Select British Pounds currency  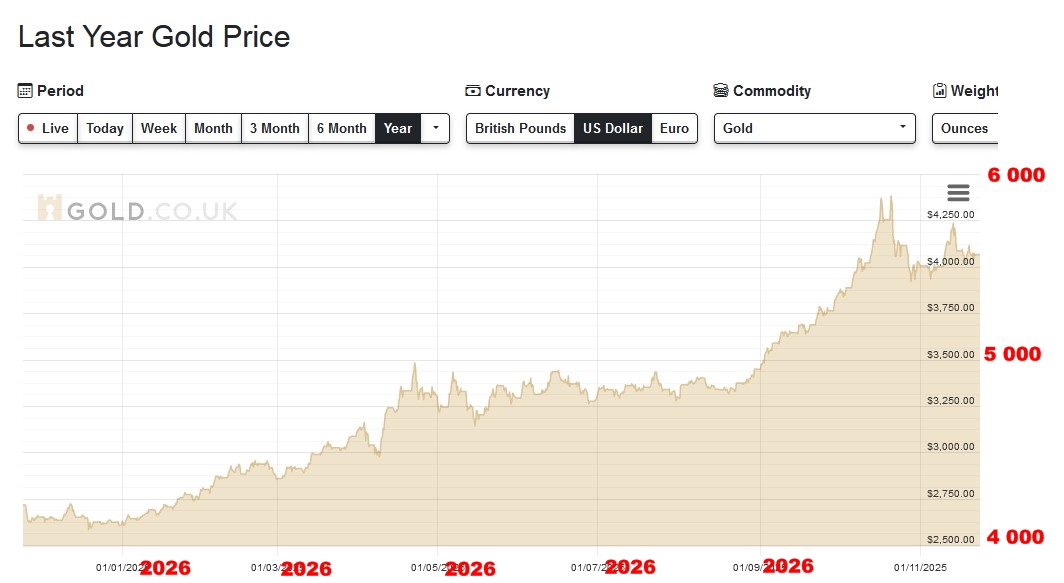[x=520, y=128]
